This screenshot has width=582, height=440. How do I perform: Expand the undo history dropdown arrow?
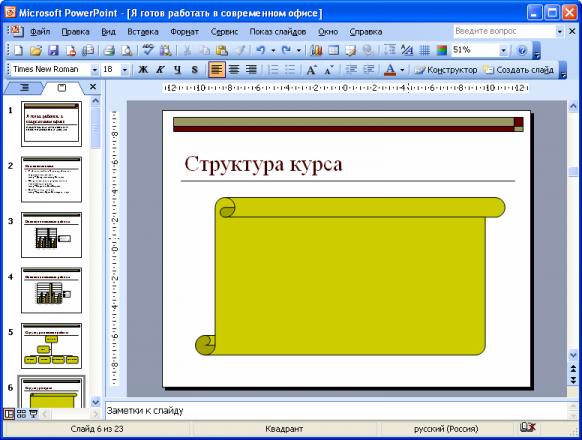[273, 50]
